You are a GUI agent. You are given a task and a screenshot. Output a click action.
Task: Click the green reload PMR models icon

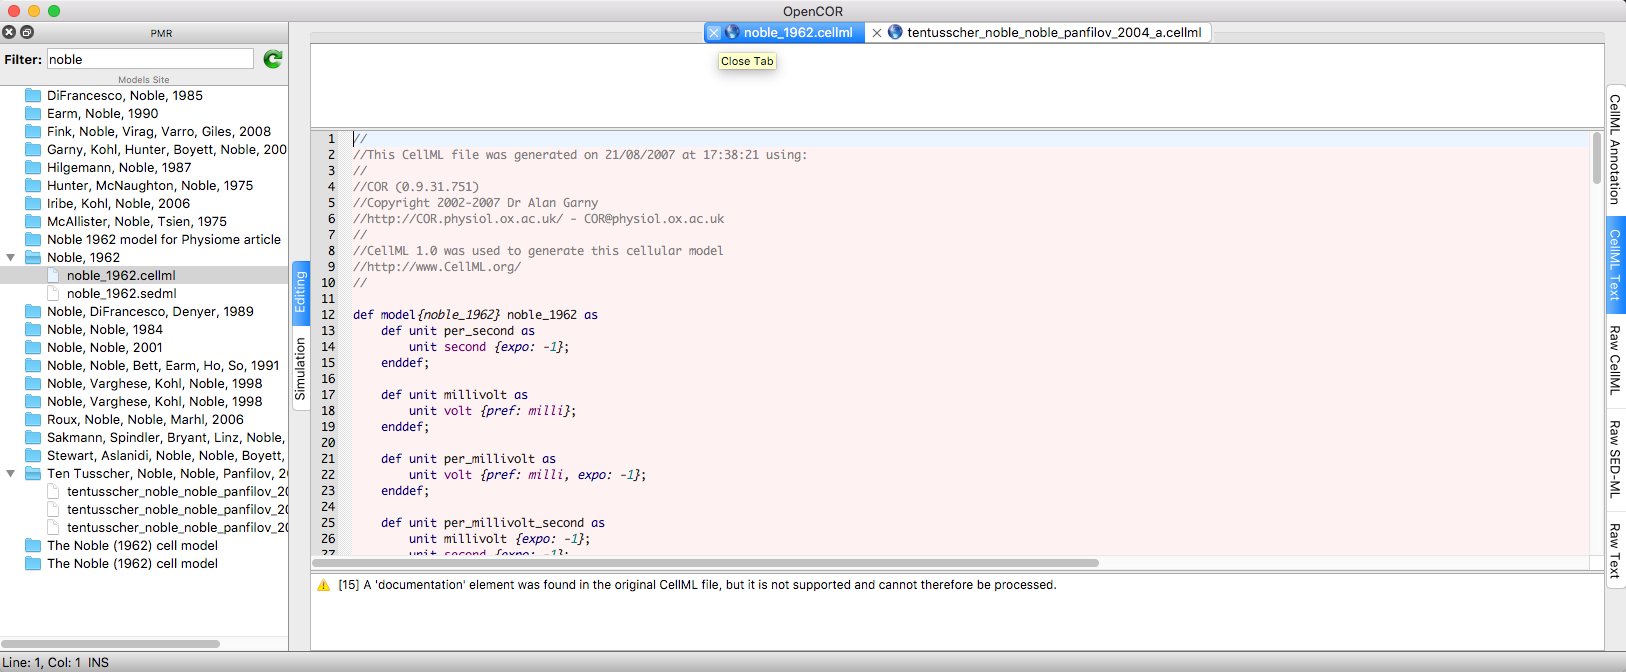coord(272,60)
